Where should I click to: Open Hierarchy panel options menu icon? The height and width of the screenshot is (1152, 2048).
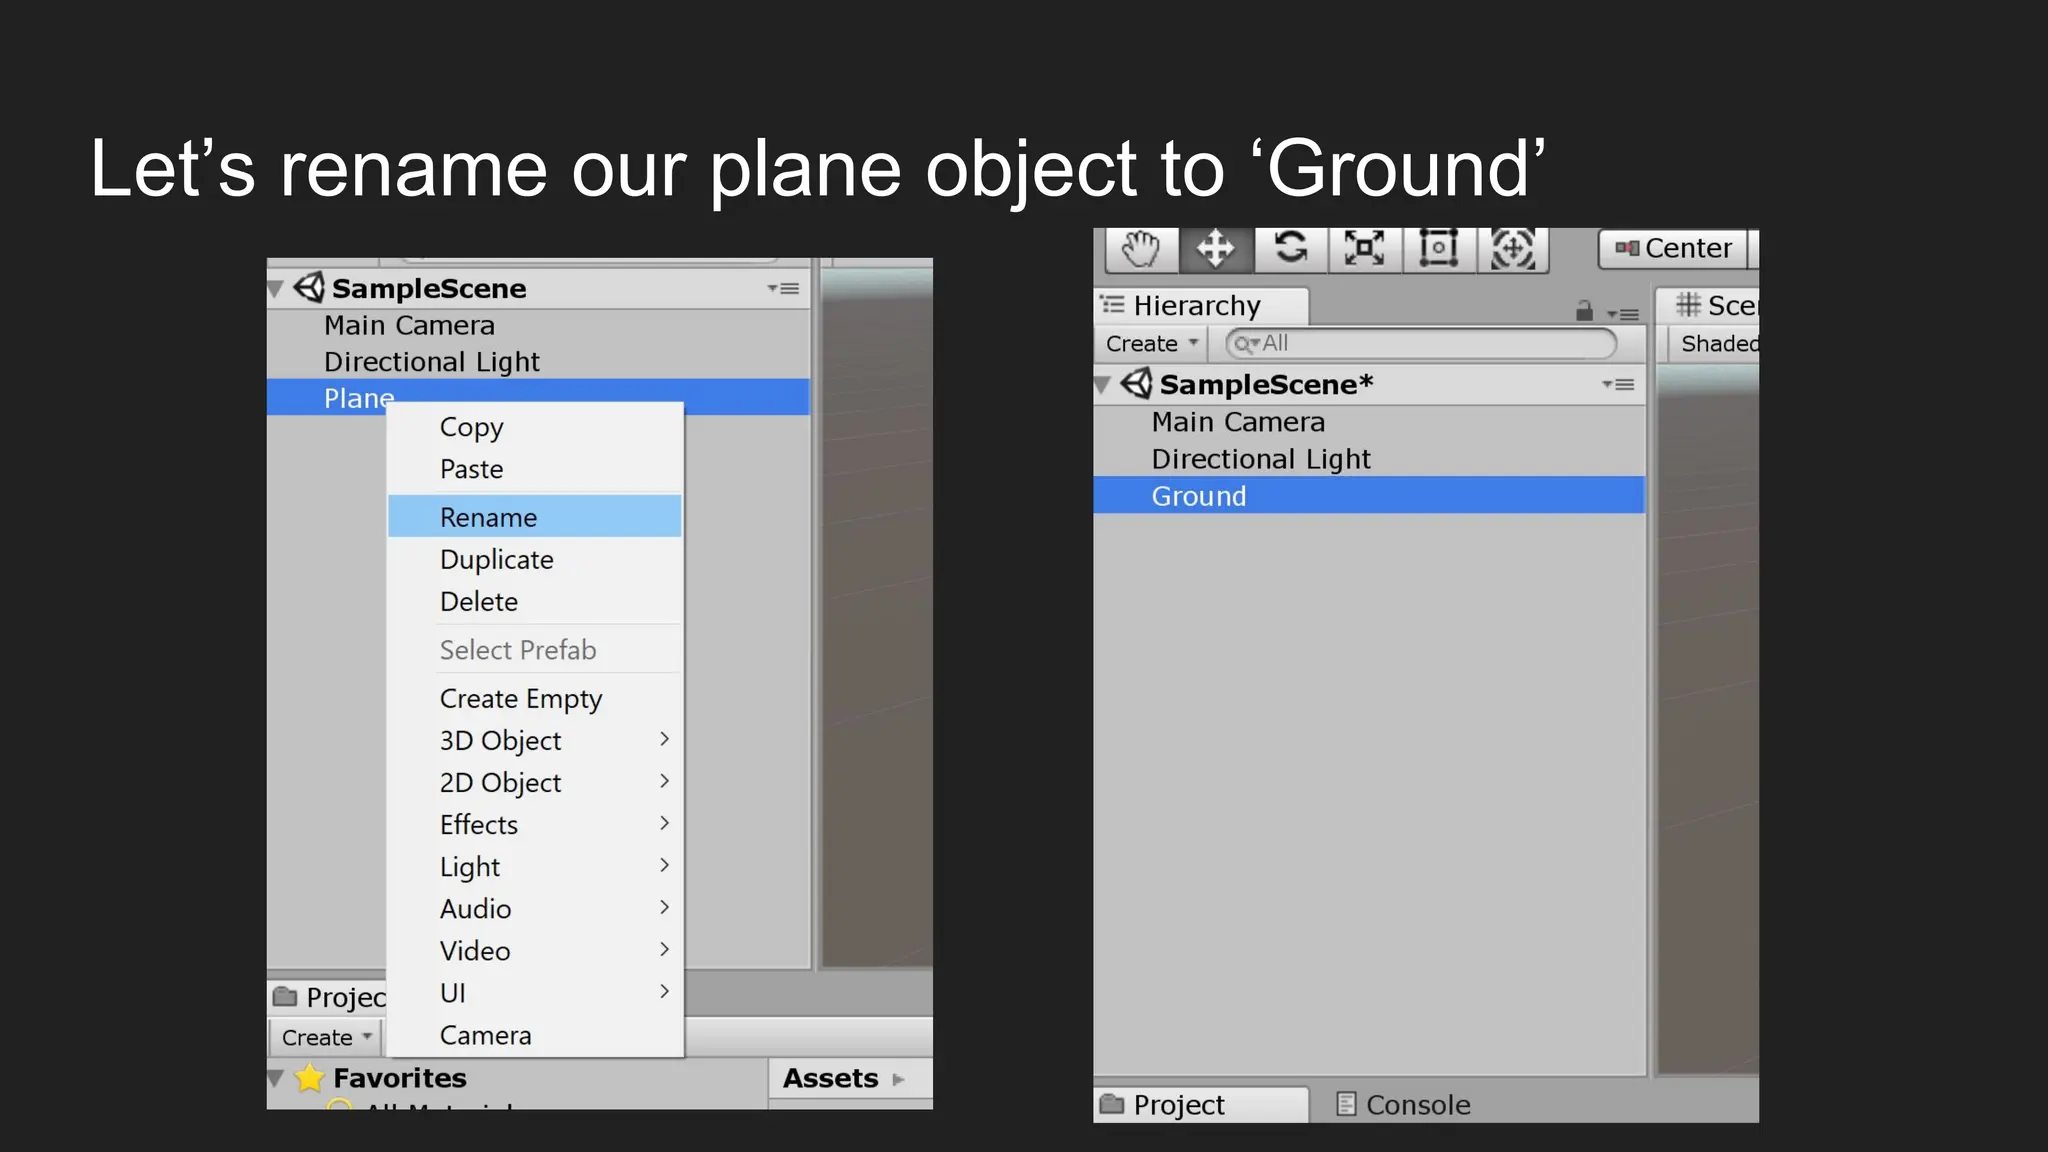1623,314
